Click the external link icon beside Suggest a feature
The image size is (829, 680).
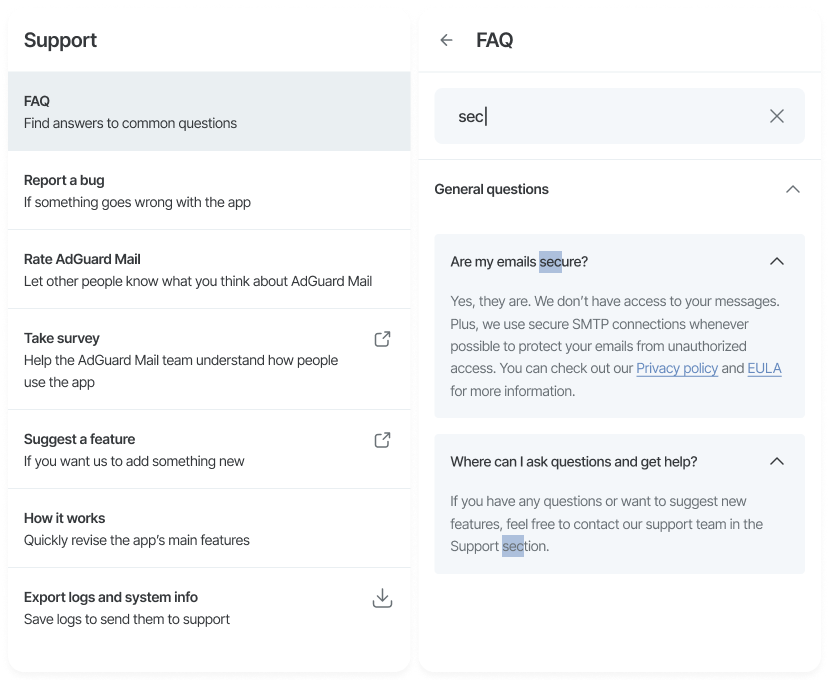[x=382, y=440]
